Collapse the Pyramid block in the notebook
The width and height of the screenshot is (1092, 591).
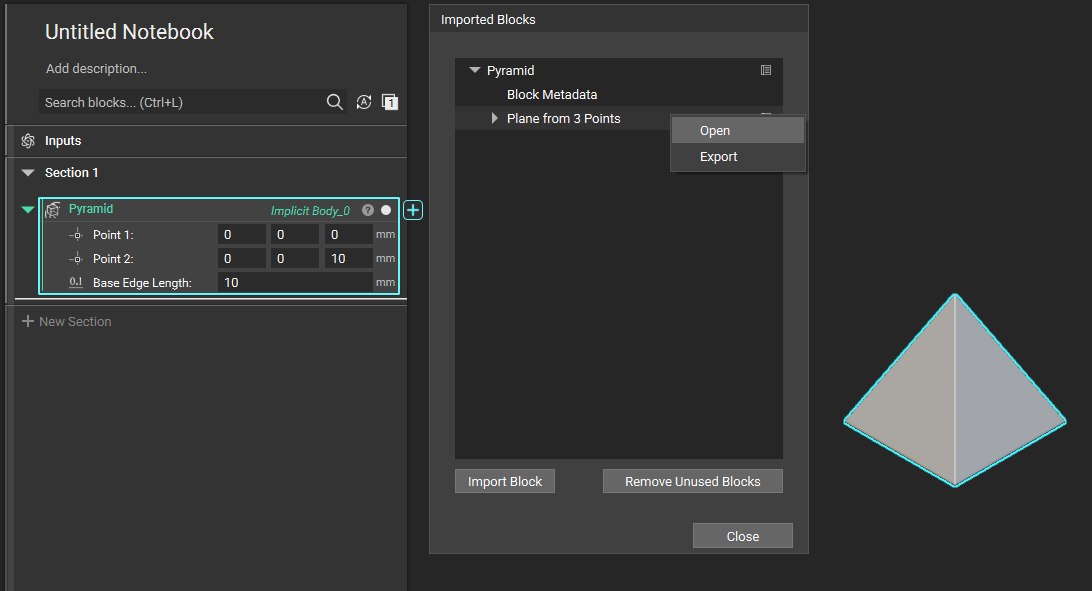pos(28,210)
